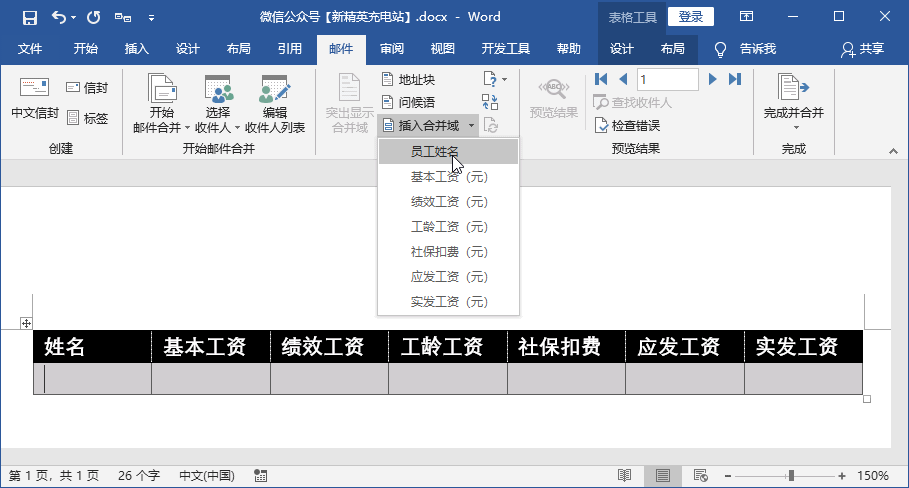909x488 pixels.
Task: Open ribbon display options icon
Action: pyautogui.click(x=746, y=17)
